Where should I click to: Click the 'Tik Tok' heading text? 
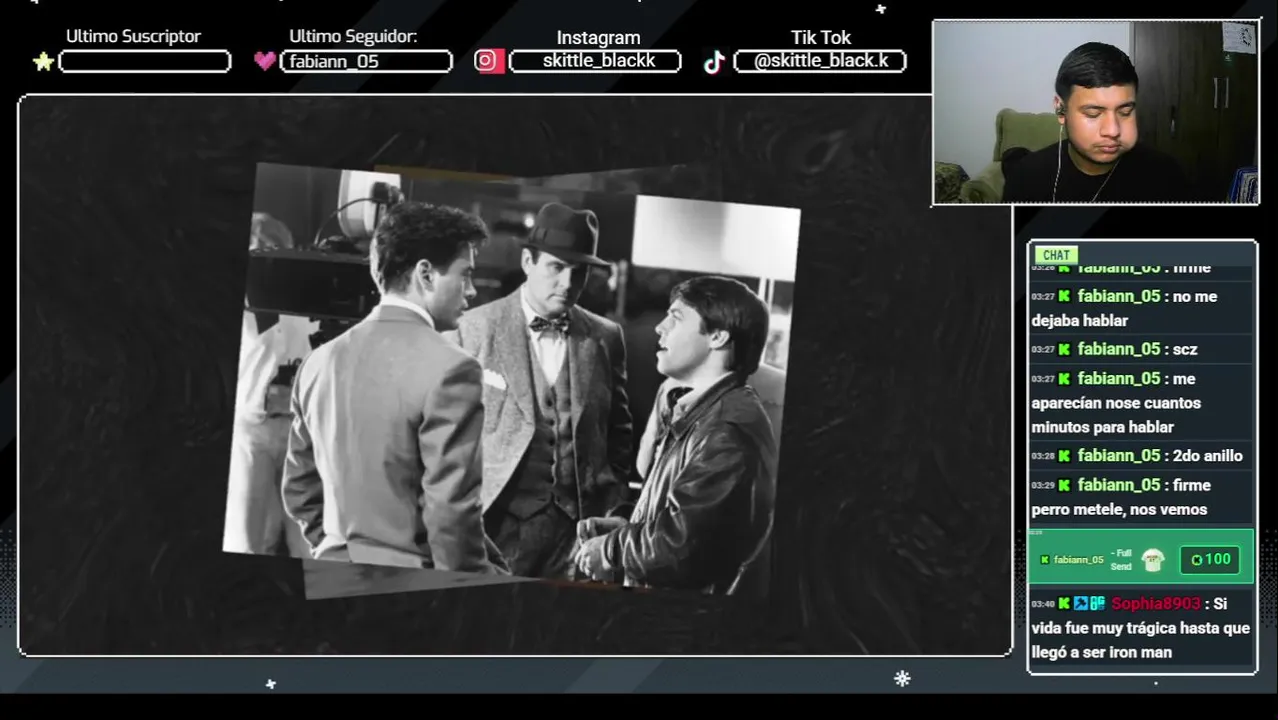[821, 37]
